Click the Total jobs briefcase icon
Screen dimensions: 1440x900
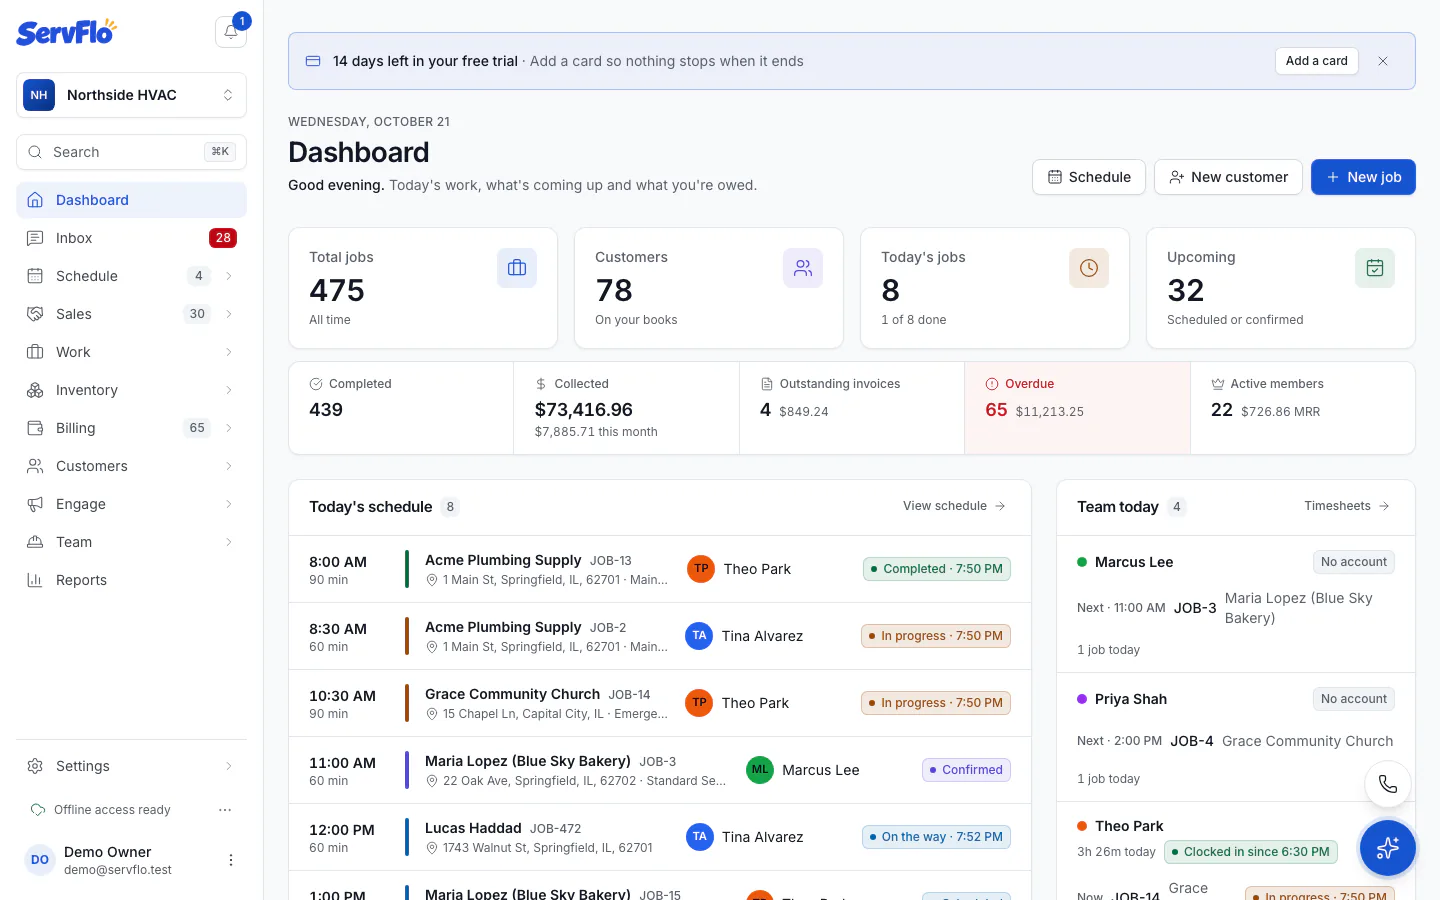pyautogui.click(x=517, y=268)
